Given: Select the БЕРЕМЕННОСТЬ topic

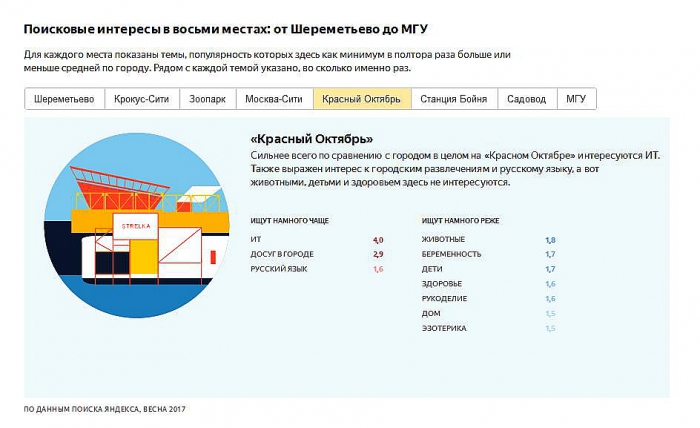Looking at the screenshot, I should click(x=451, y=254).
